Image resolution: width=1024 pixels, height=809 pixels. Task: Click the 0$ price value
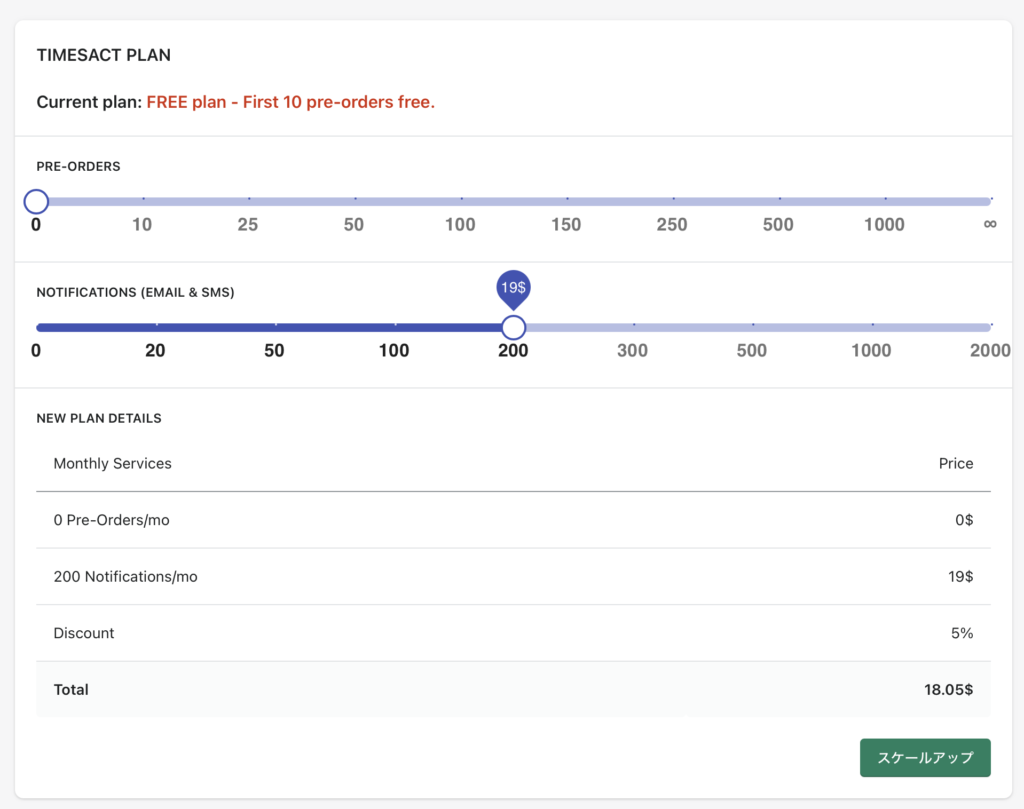coord(964,520)
